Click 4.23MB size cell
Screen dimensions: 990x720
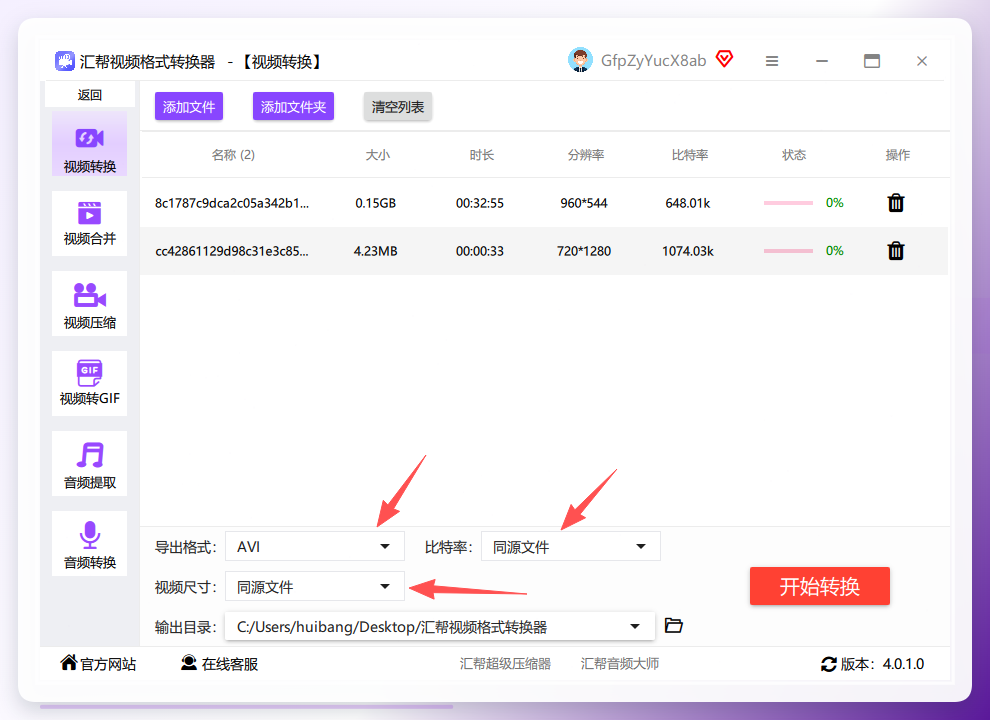(x=376, y=251)
